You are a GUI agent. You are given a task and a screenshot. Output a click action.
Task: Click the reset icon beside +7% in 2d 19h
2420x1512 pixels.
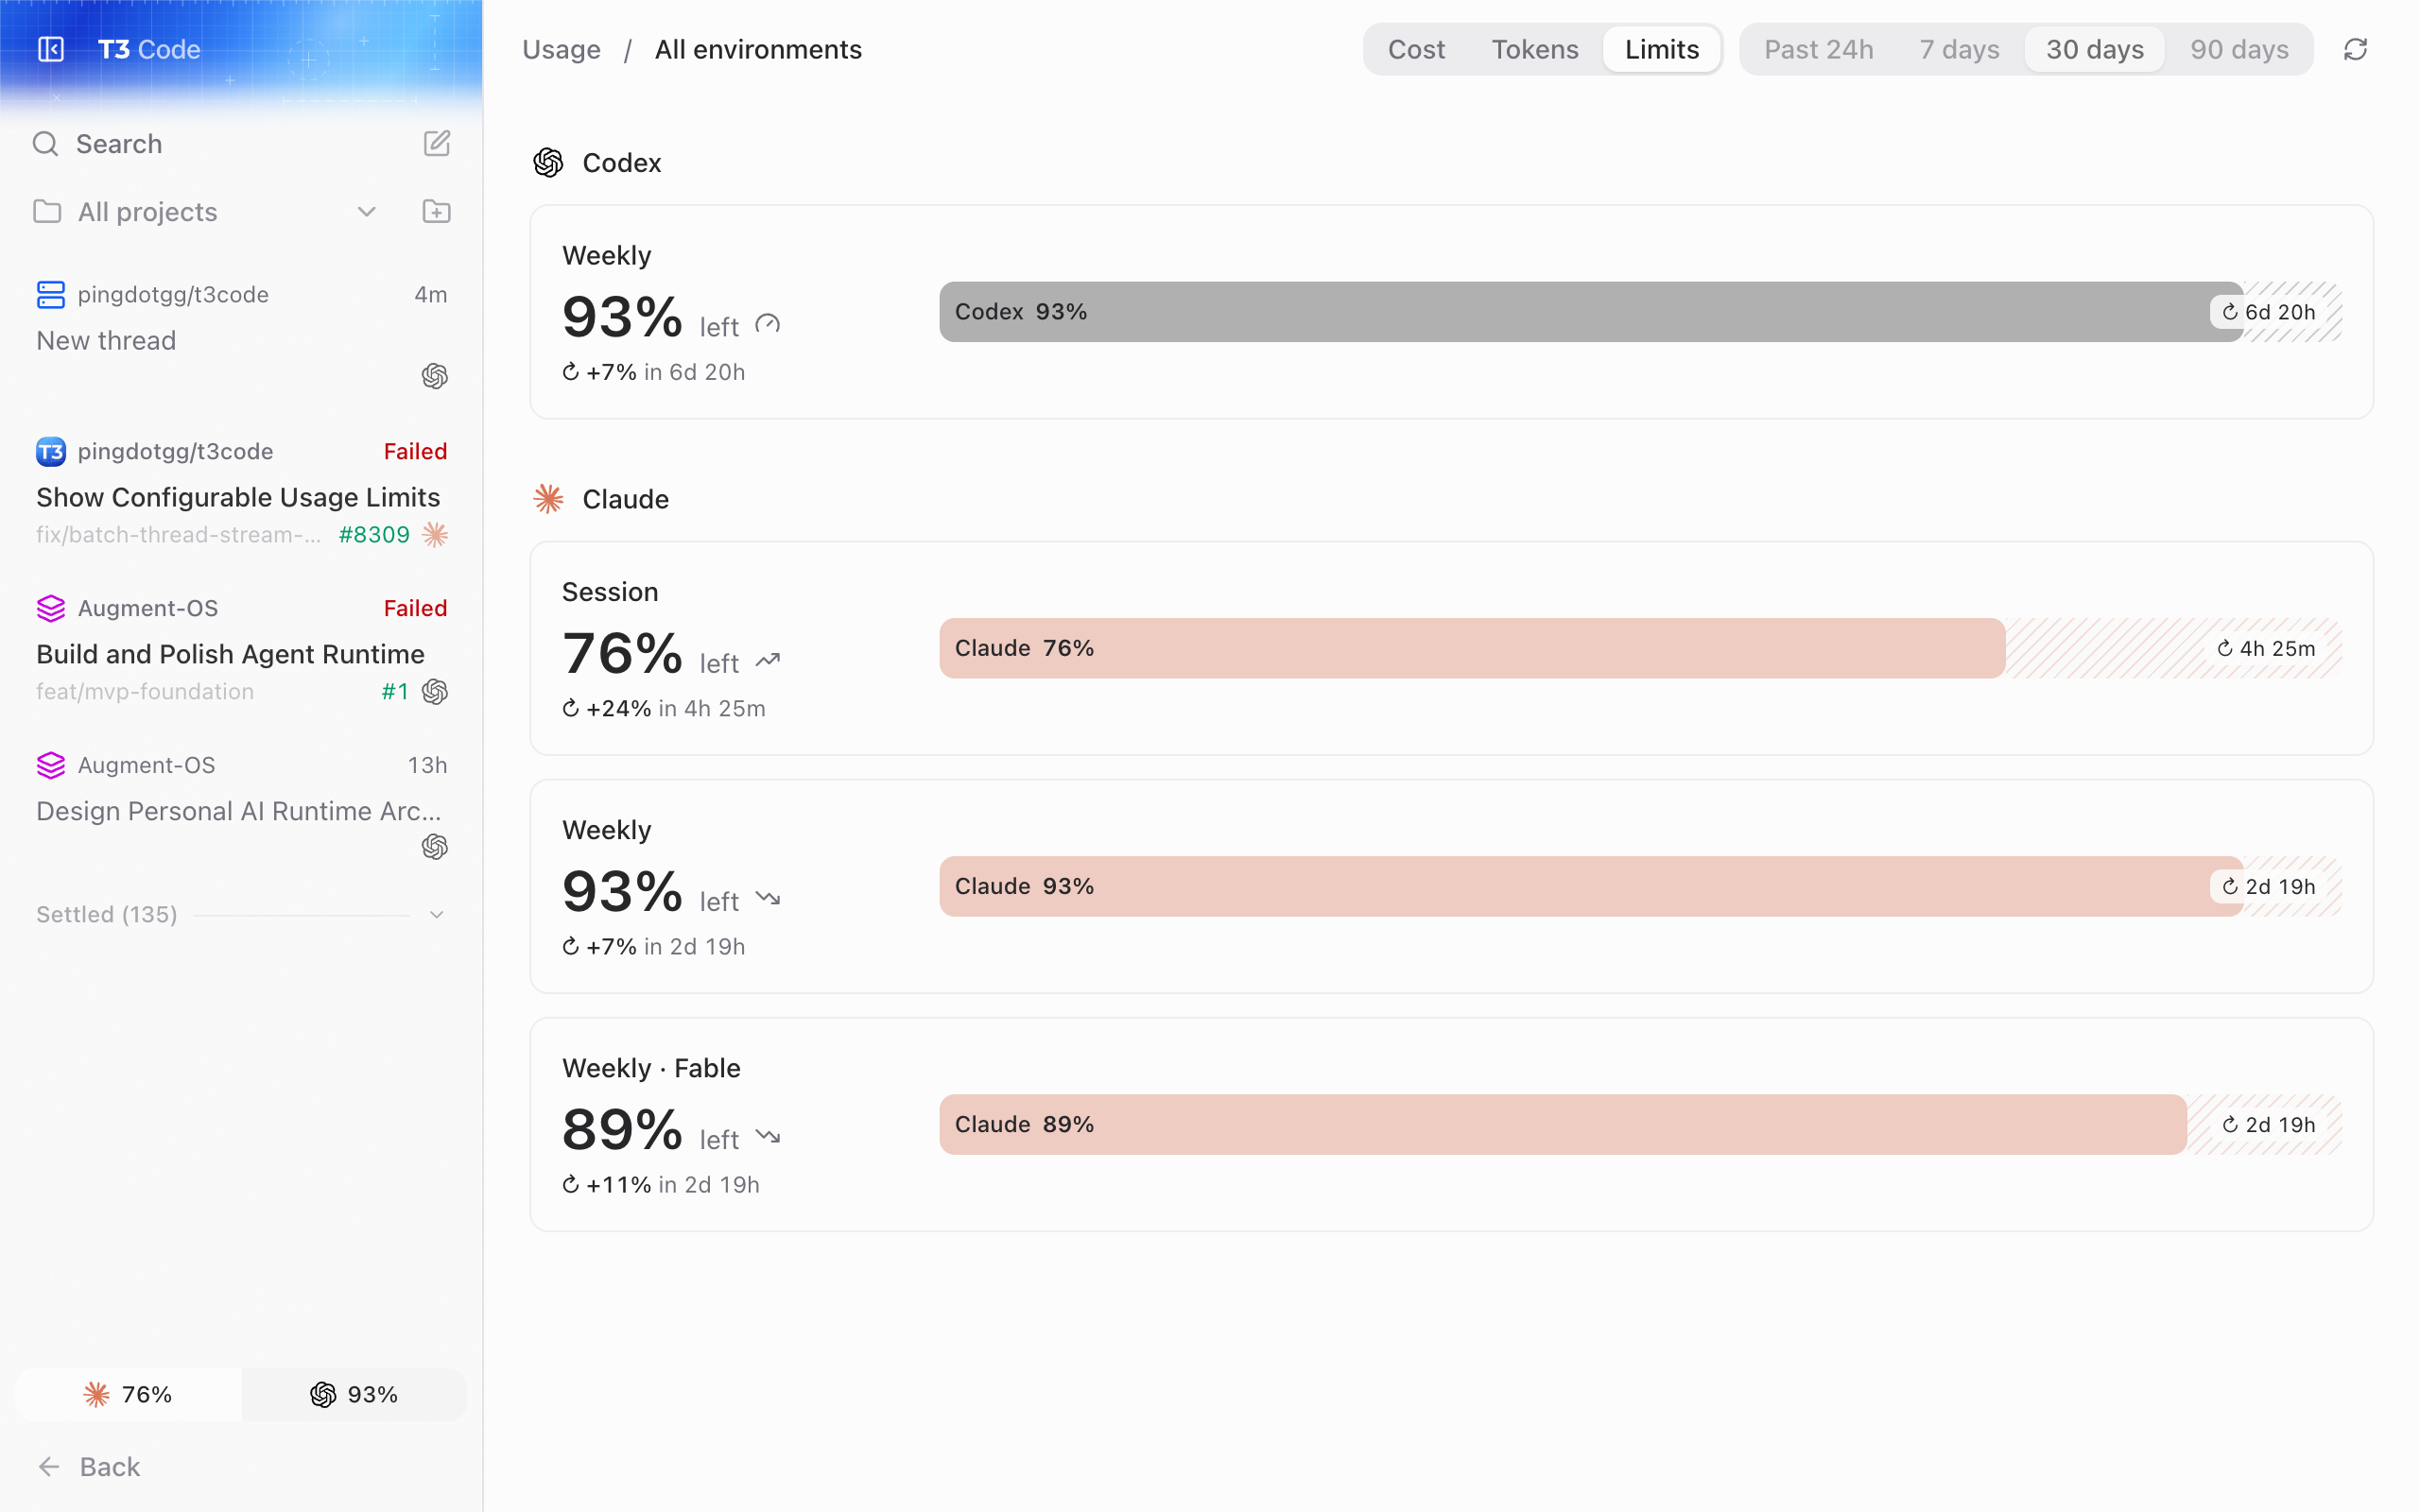571,946
